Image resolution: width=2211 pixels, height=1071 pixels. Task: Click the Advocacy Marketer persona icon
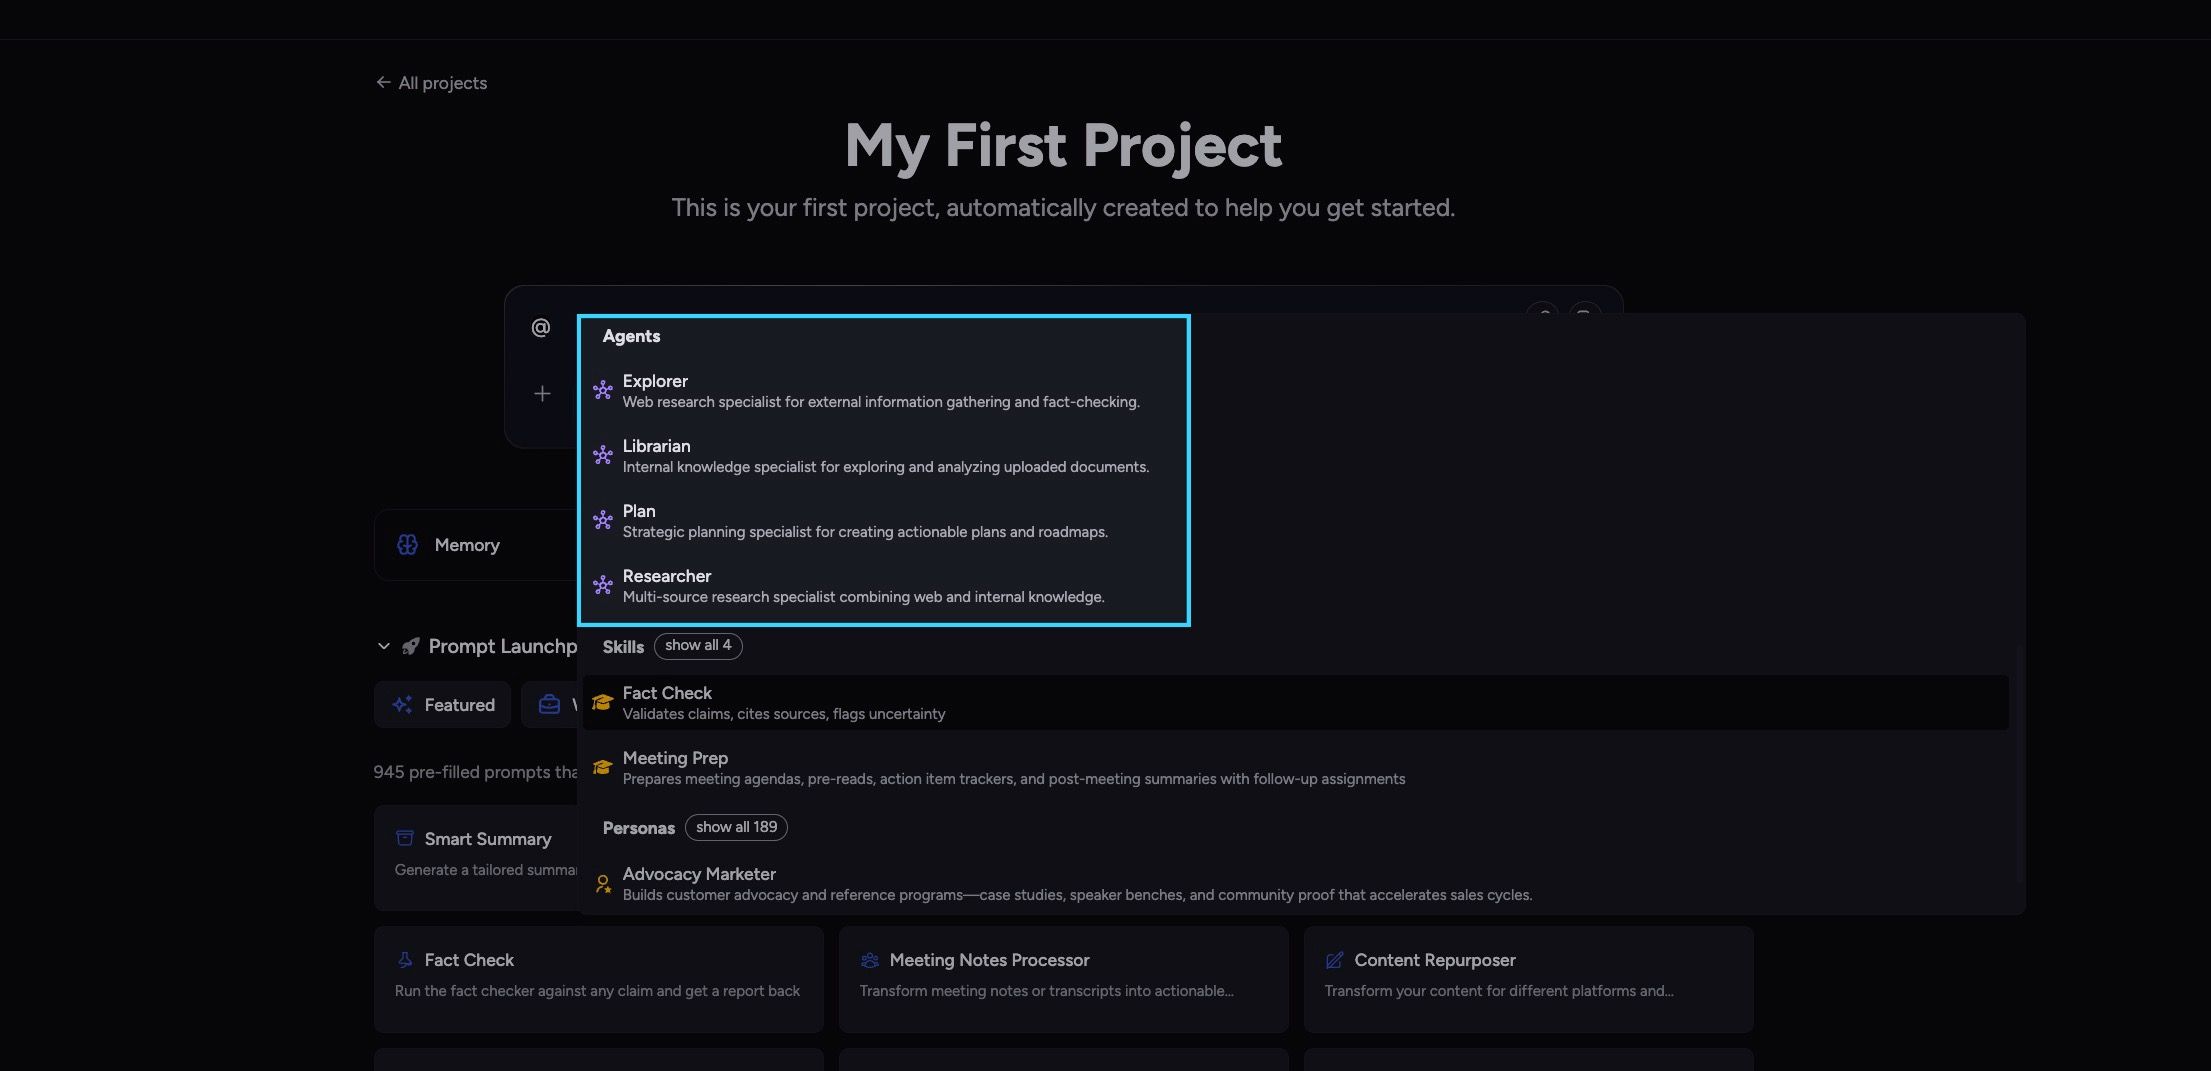point(603,884)
